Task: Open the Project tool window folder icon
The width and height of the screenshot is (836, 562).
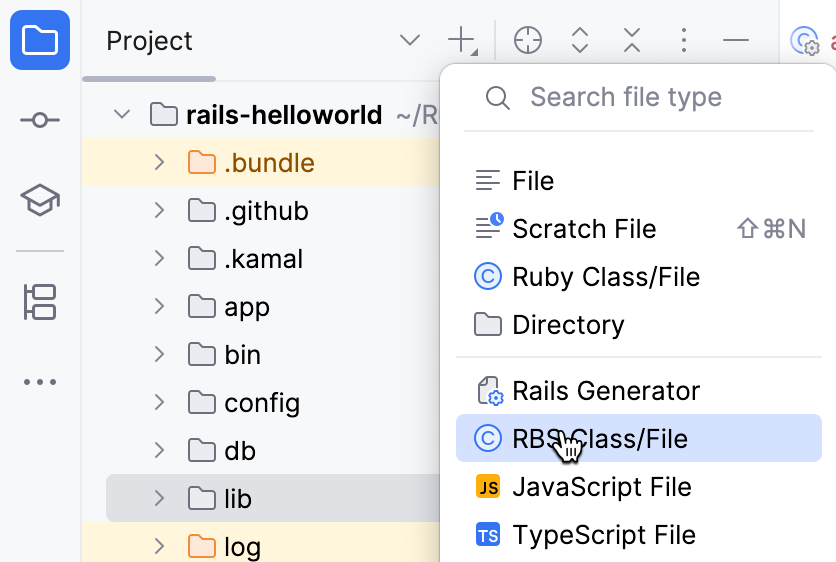Action: 40,41
